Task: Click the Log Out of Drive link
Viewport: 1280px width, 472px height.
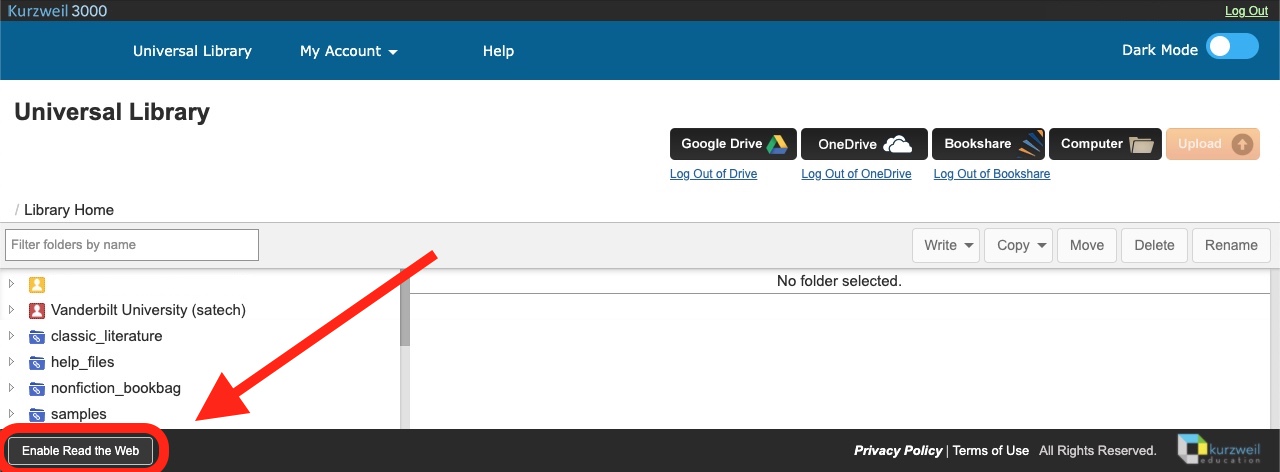Action: pyautogui.click(x=713, y=174)
